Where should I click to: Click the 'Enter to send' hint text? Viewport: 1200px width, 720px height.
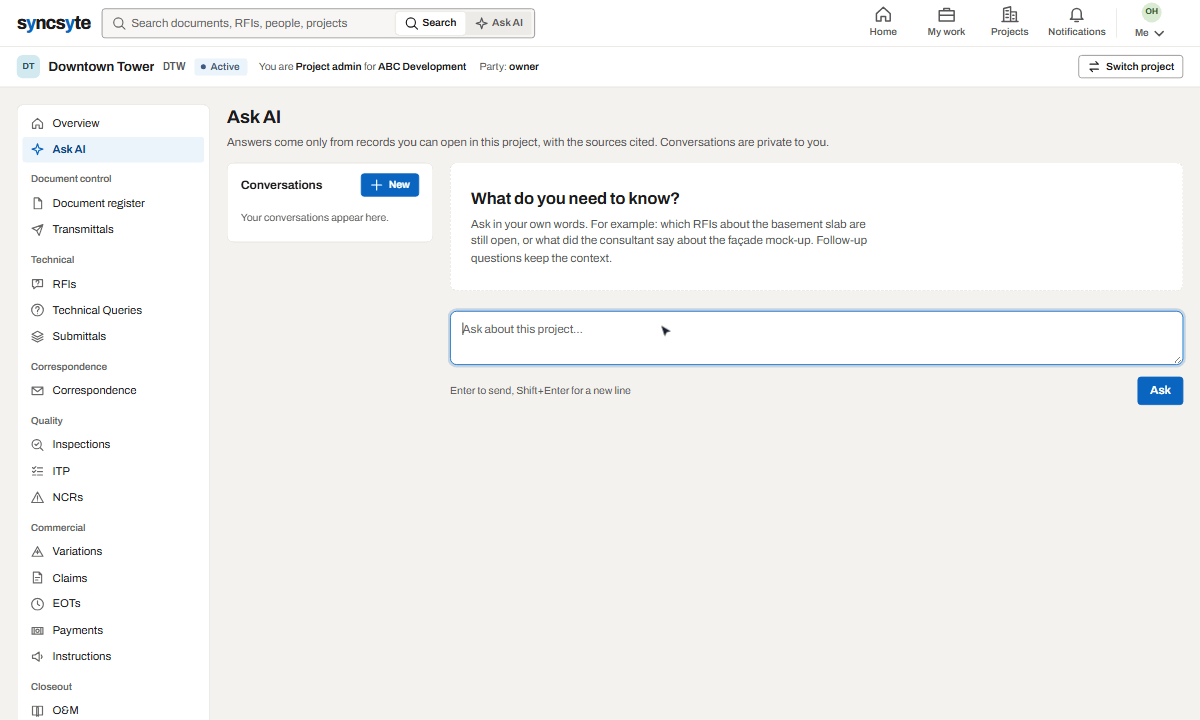(540, 390)
